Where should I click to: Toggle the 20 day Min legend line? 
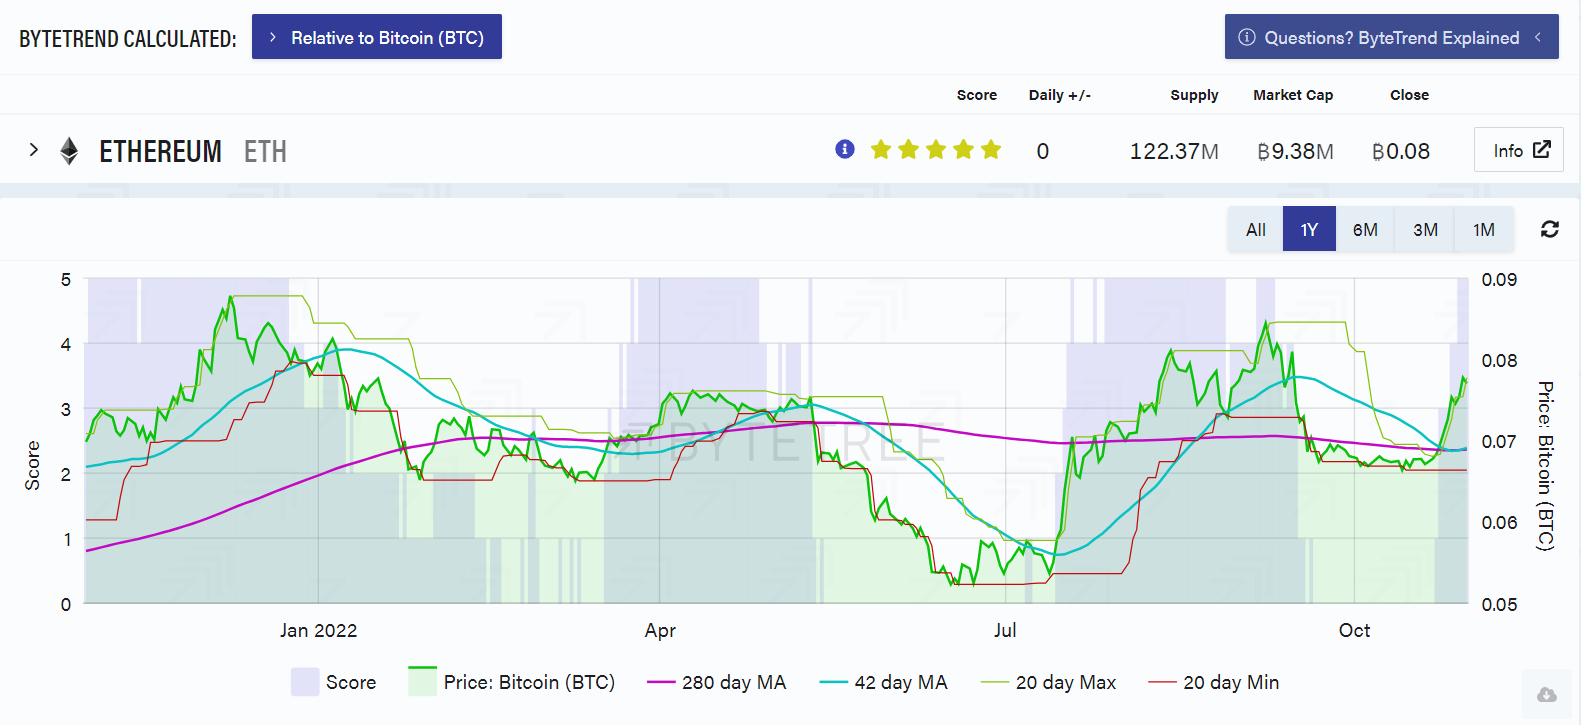coord(1213,682)
